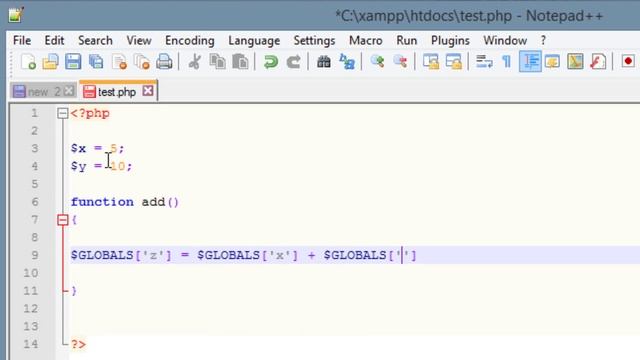
Task: Open the Run menu
Action: 407,40
